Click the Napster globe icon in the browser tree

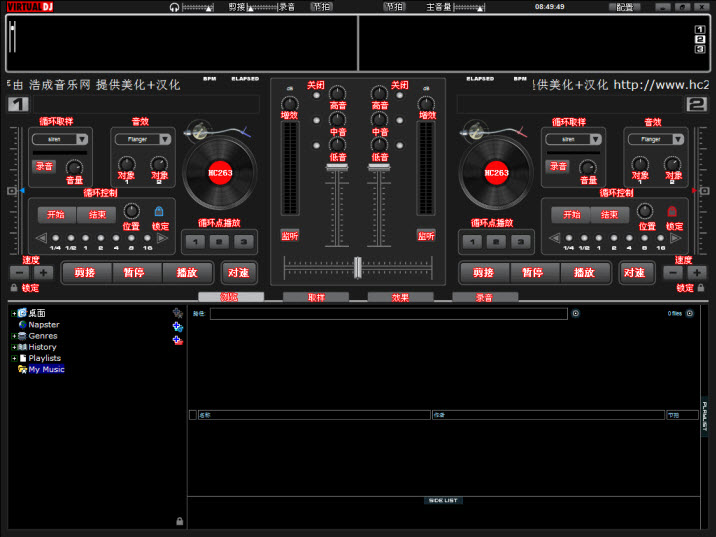click(22, 325)
